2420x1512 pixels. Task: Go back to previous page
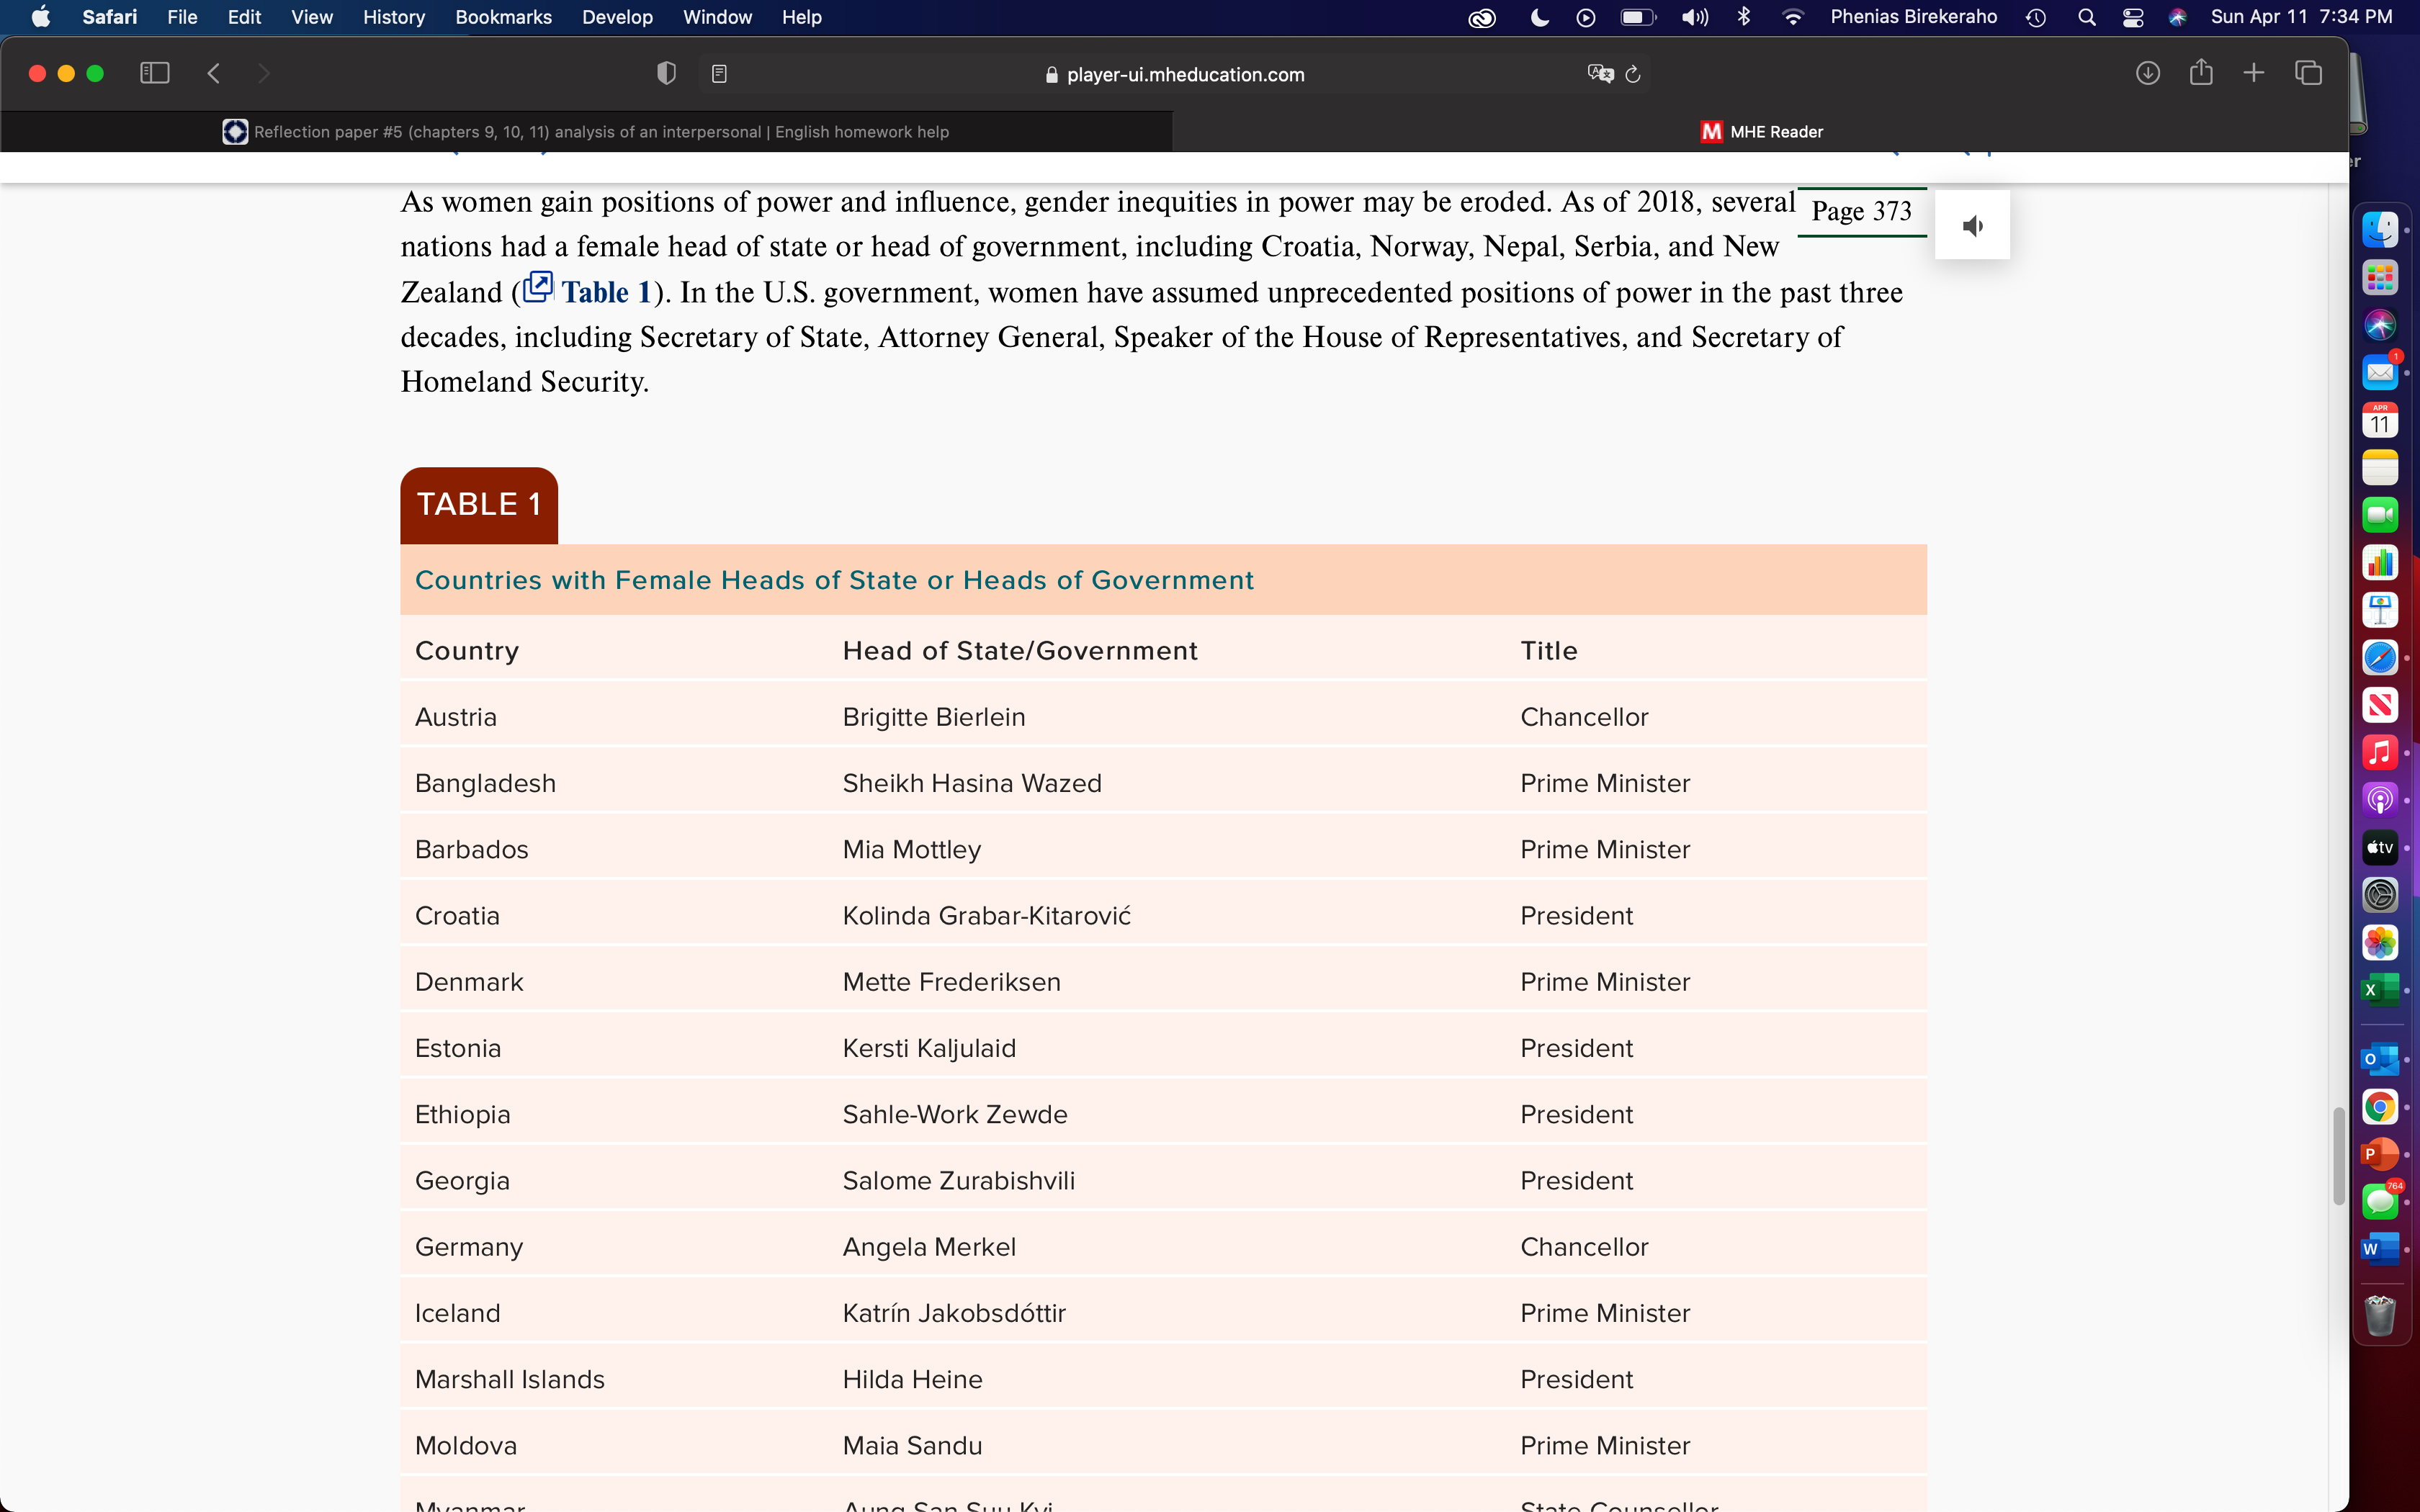click(213, 73)
